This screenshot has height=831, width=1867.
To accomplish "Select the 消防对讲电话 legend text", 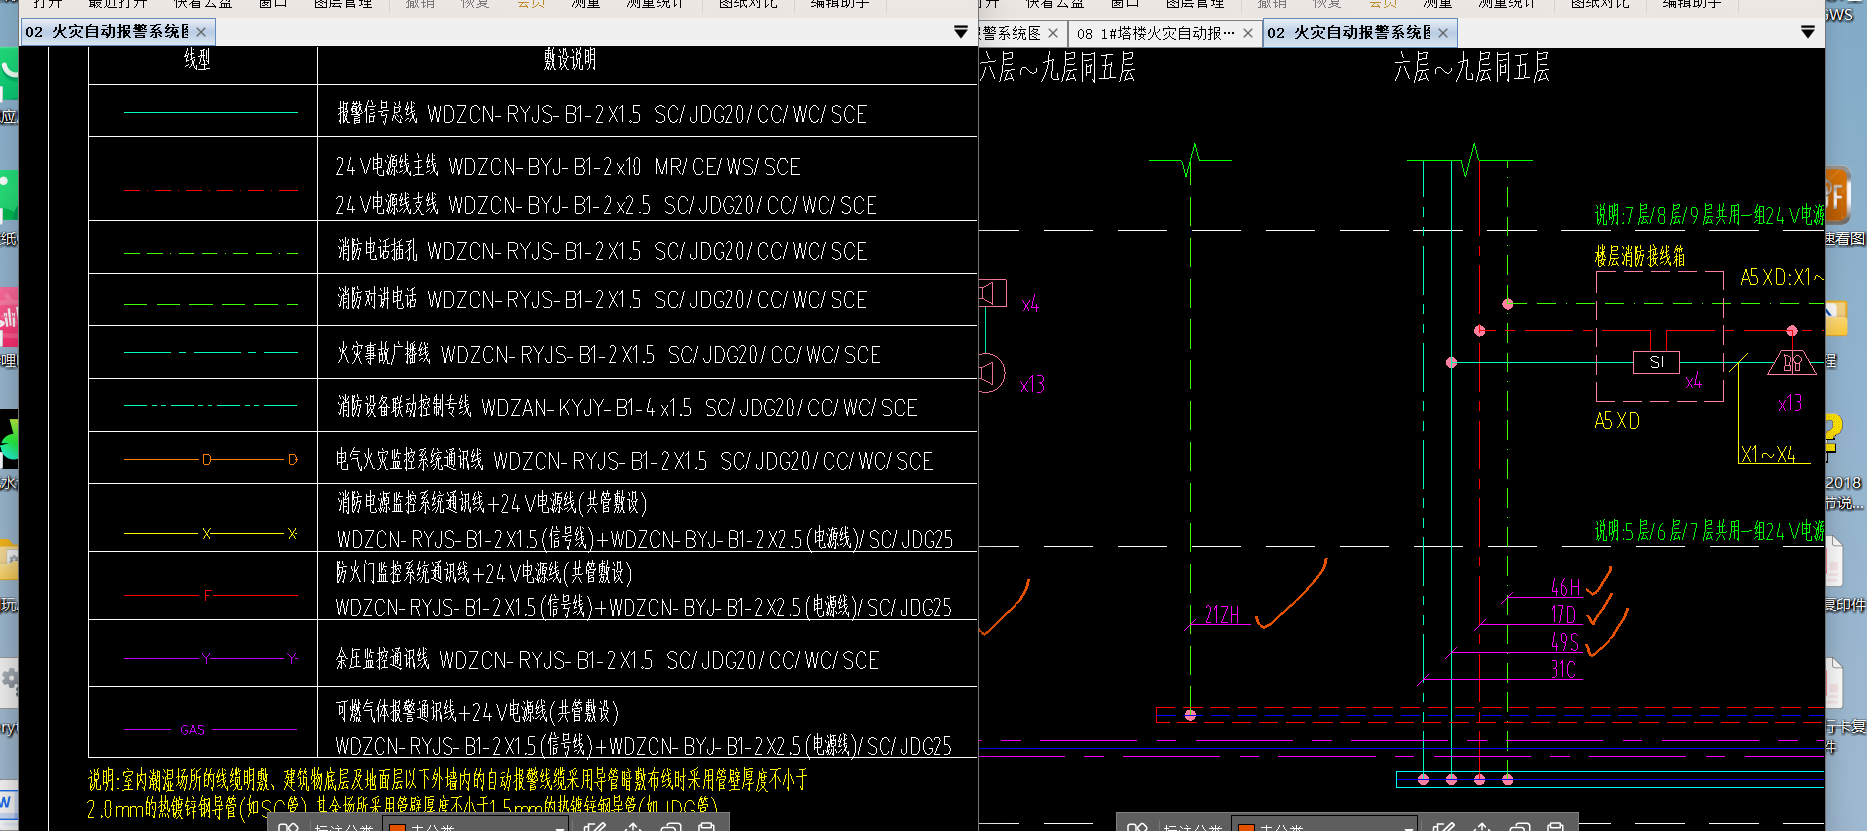I will (602, 299).
